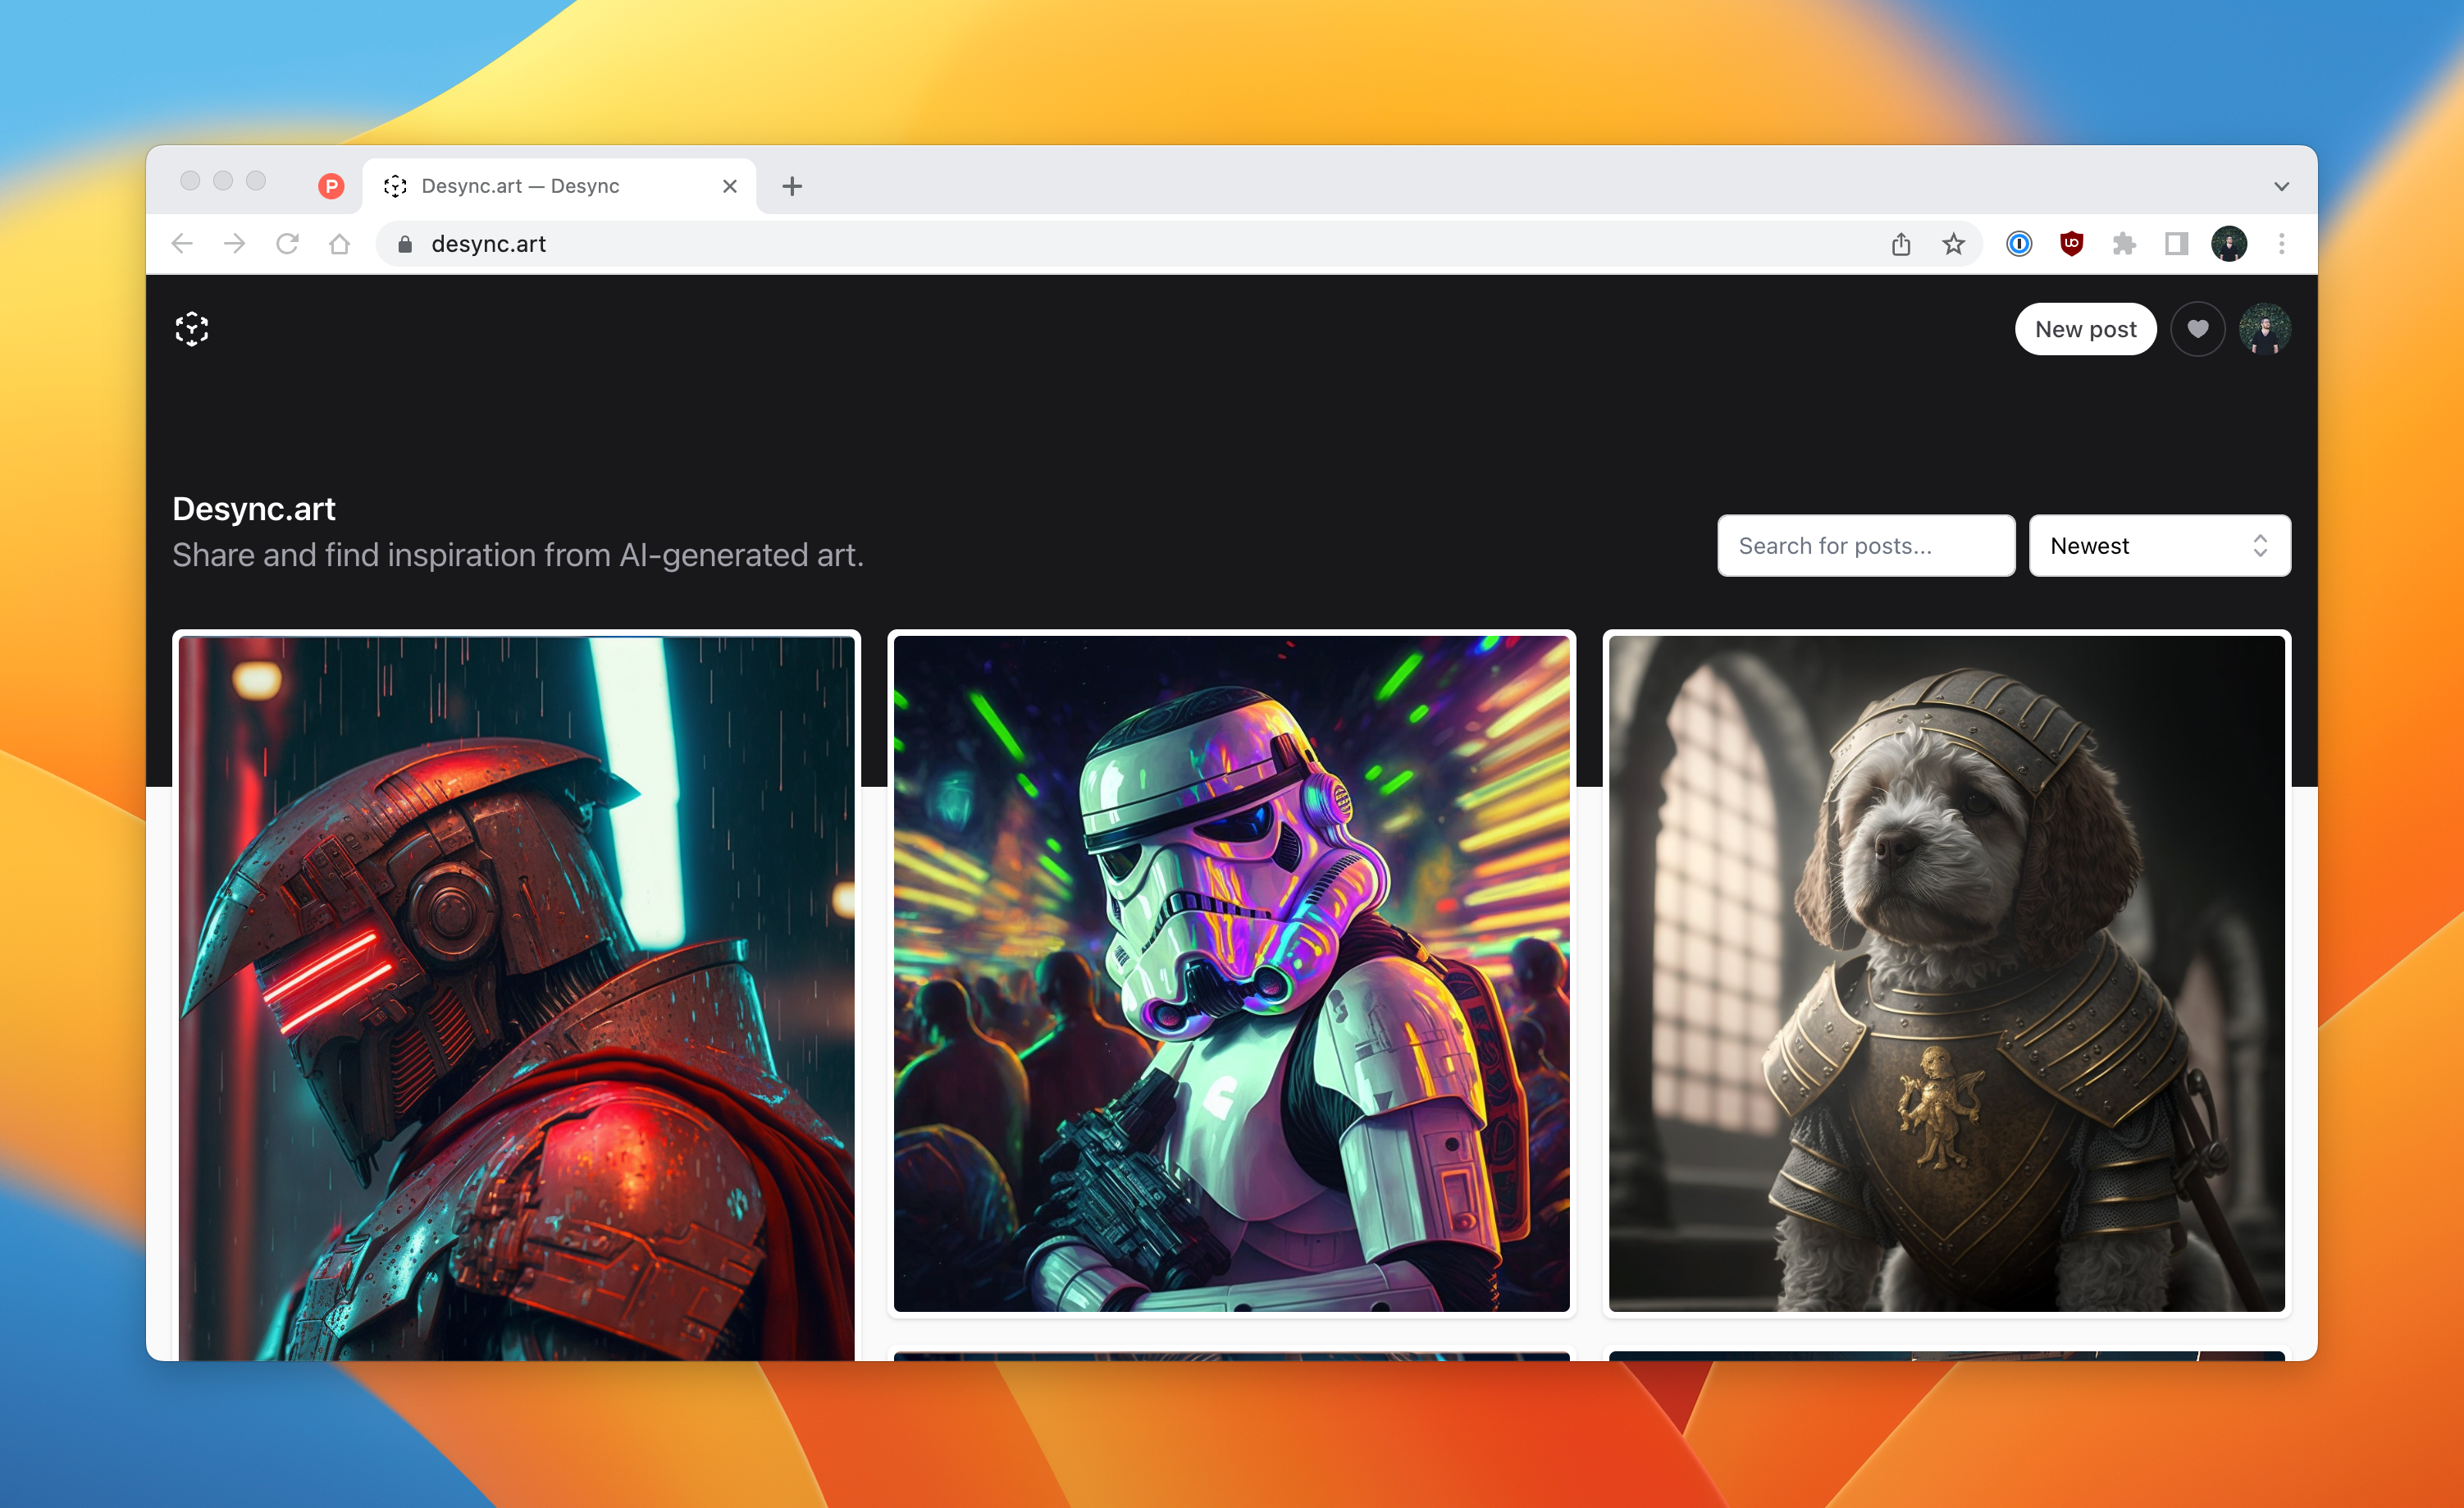Click the browser home icon
This screenshot has height=1508, width=2464.
[x=339, y=244]
